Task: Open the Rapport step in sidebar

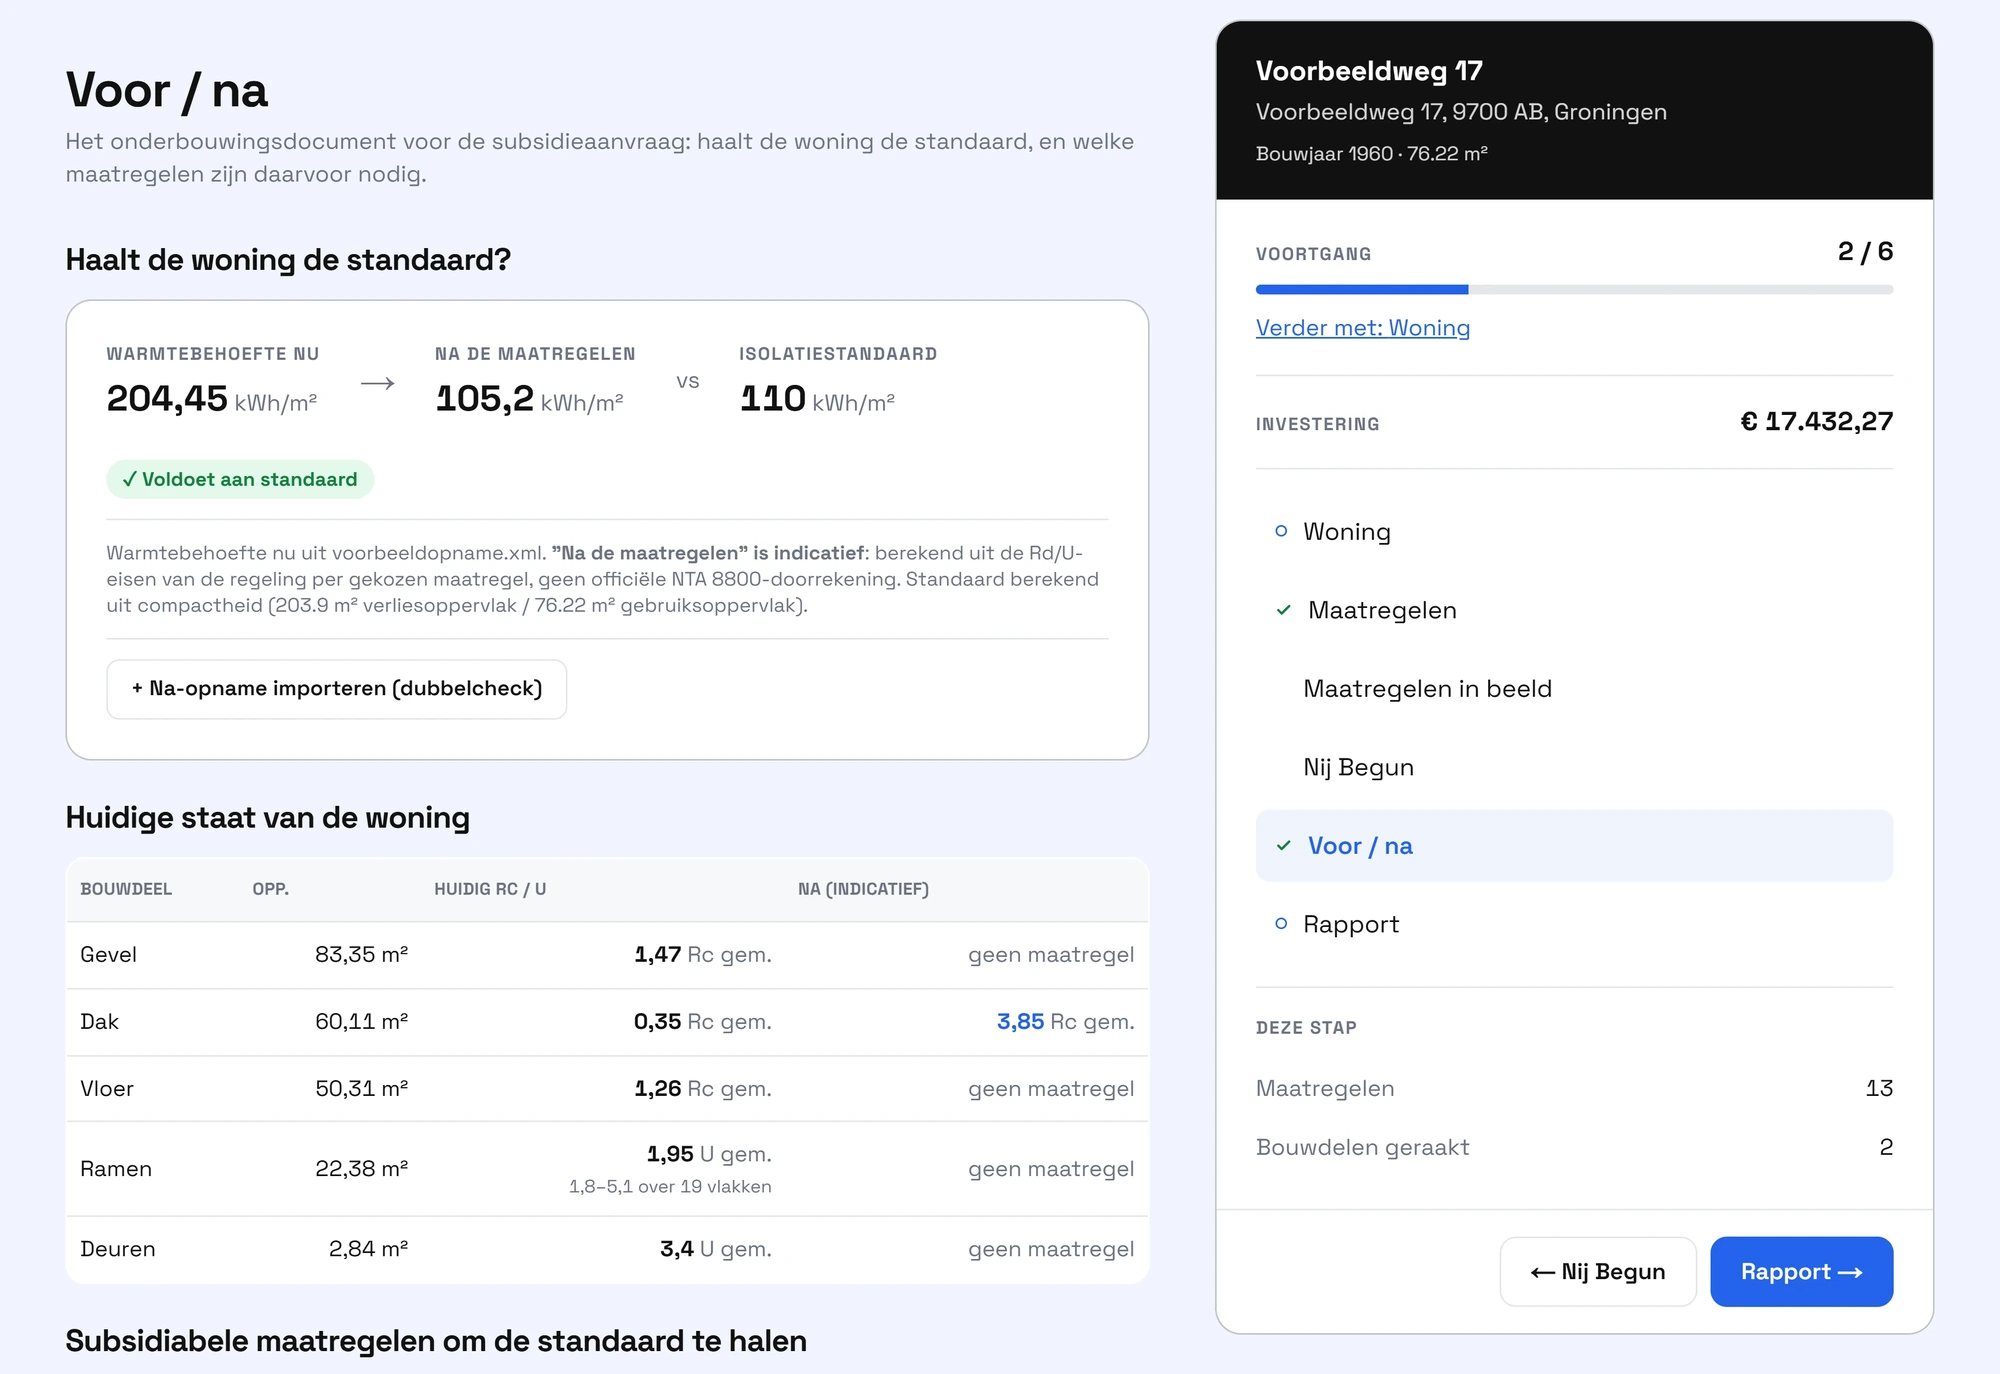Action: click(1574, 924)
